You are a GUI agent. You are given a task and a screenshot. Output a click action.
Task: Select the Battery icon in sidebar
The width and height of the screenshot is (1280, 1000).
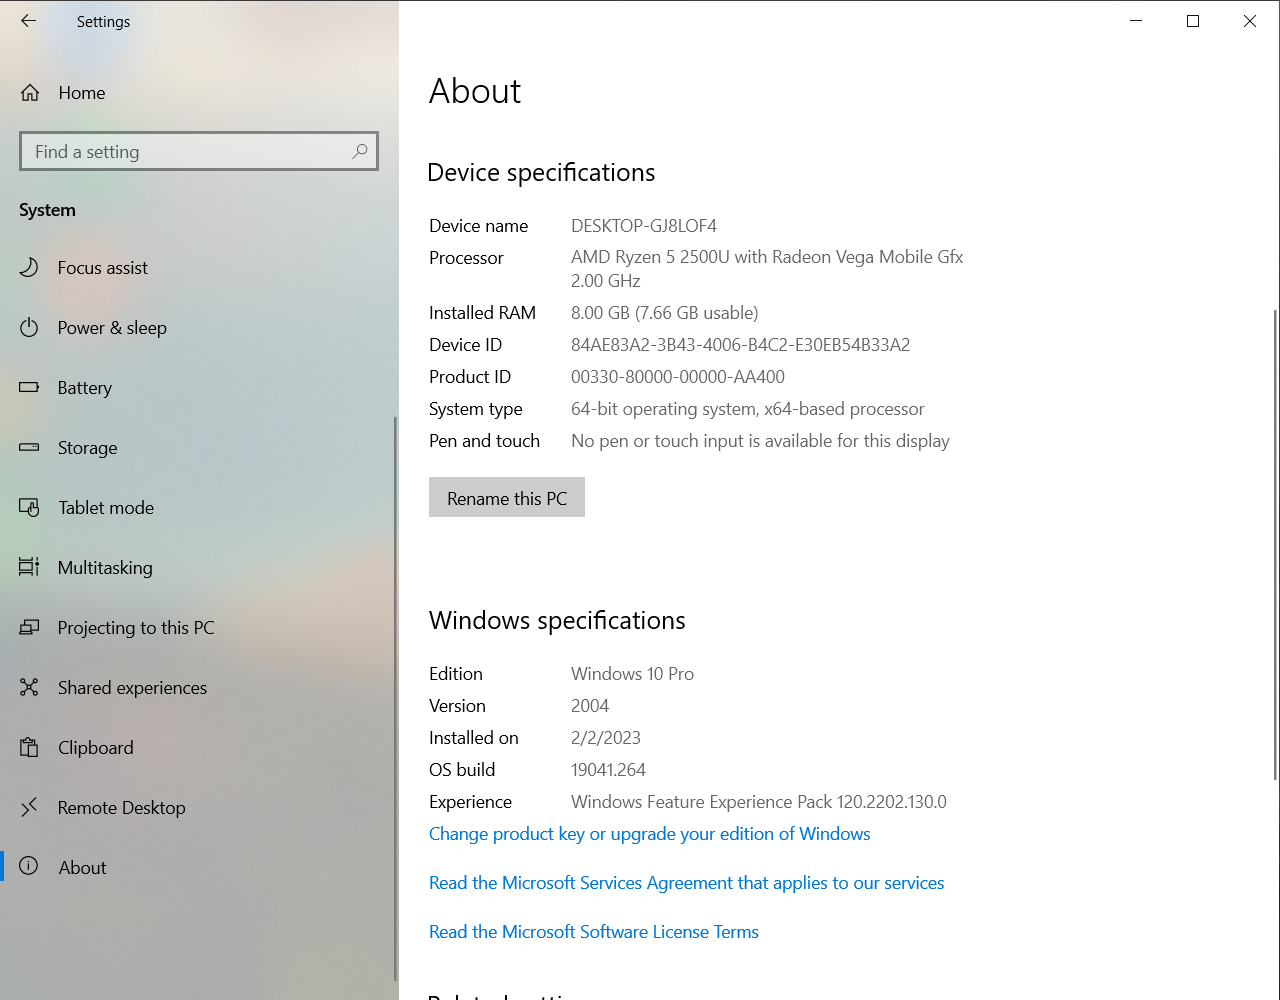click(29, 387)
